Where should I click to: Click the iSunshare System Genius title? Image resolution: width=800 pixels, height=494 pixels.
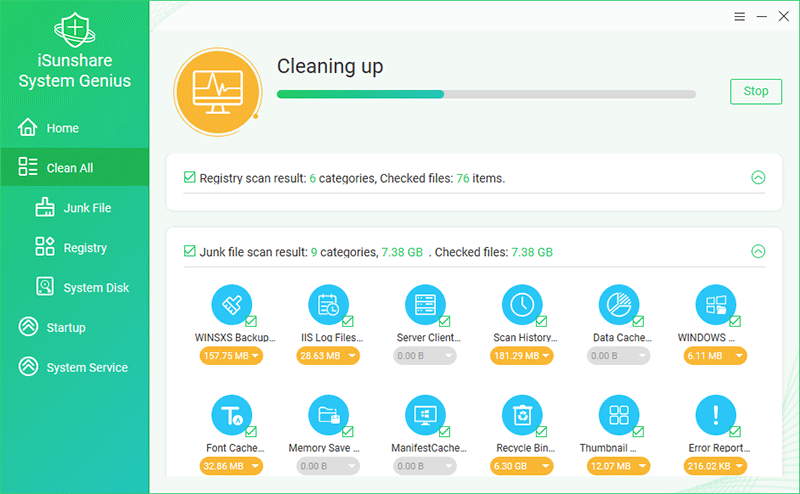click(74, 70)
